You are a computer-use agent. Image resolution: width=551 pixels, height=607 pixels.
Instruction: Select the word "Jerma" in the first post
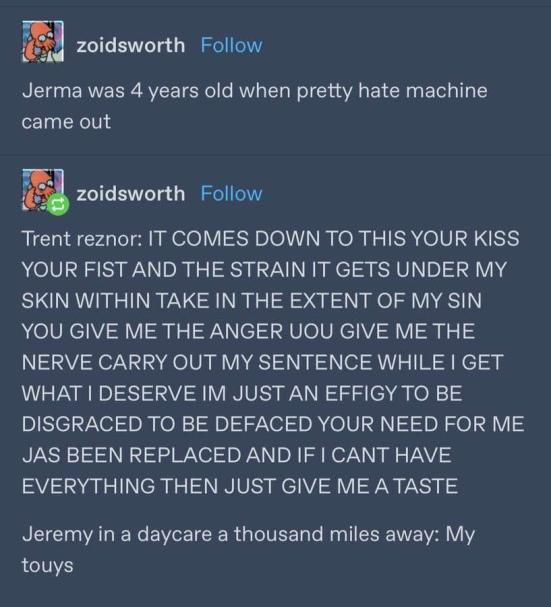(x=52, y=91)
